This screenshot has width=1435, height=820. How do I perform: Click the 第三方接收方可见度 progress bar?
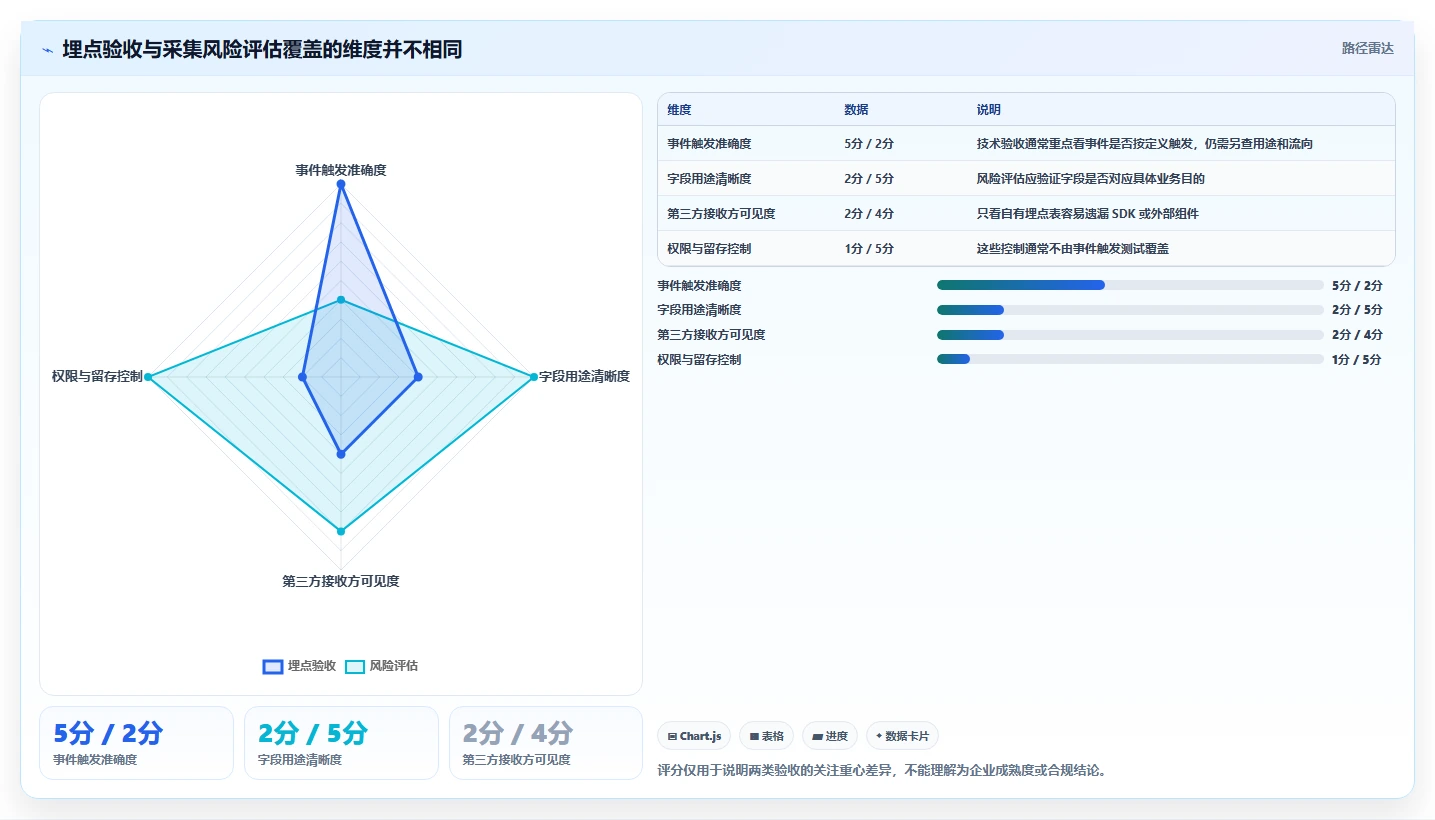(x=1130, y=334)
